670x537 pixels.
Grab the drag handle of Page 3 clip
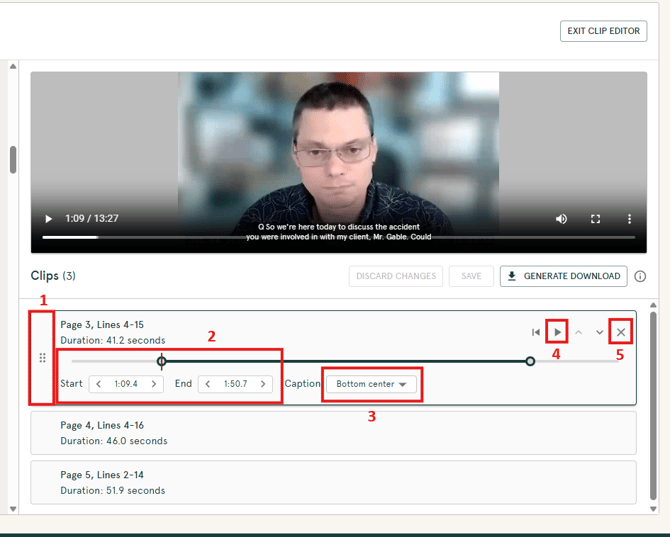coord(42,358)
